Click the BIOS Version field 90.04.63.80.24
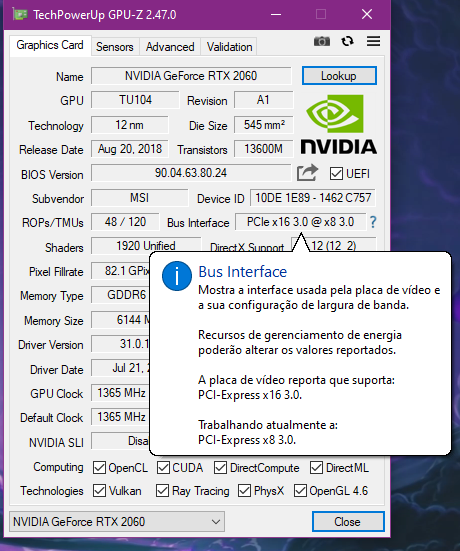The width and height of the screenshot is (460, 551). coord(191,173)
